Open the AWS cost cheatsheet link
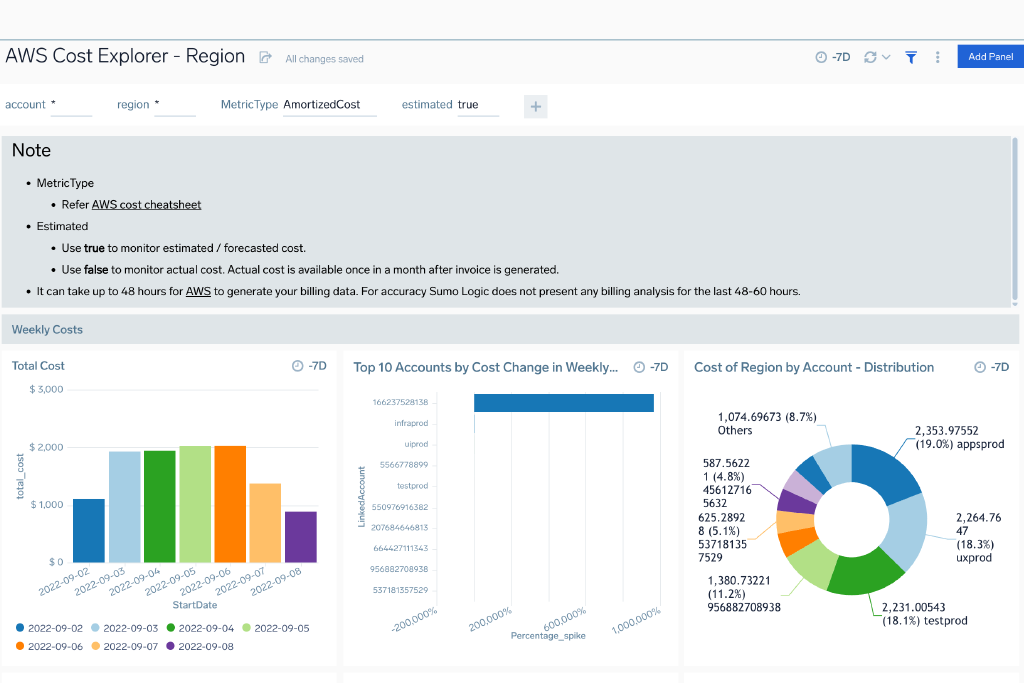The image size is (1024, 683). point(146,204)
